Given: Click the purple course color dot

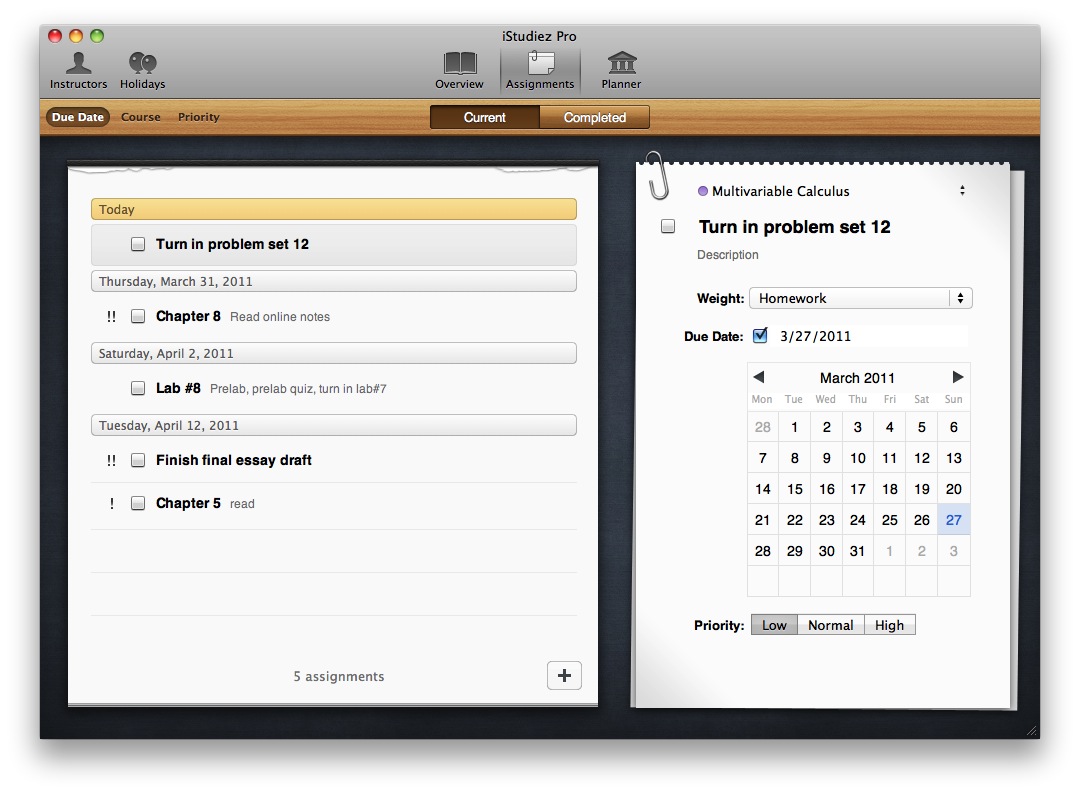Looking at the screenshot, I should (703, 190).
